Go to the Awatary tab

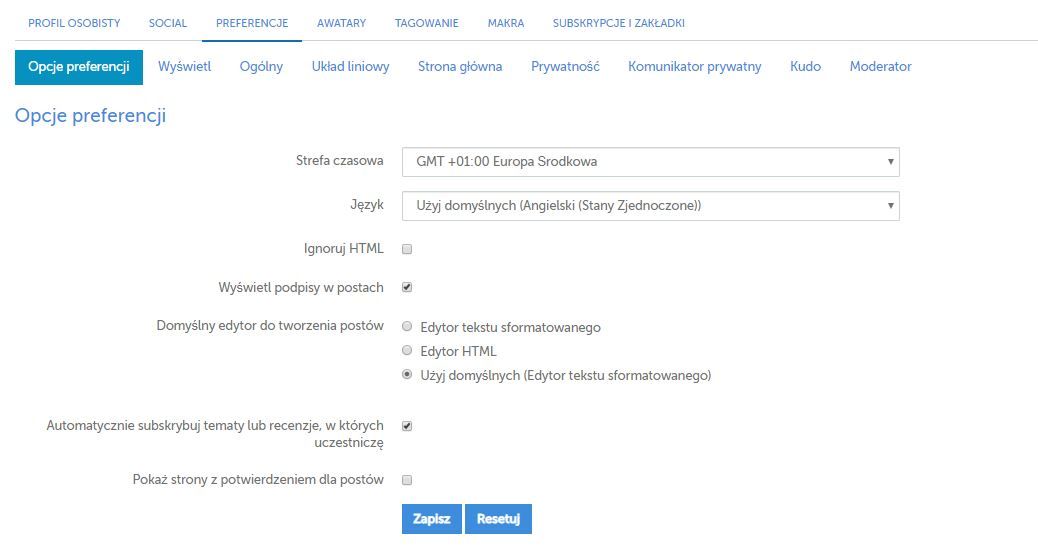click(341, 23)
